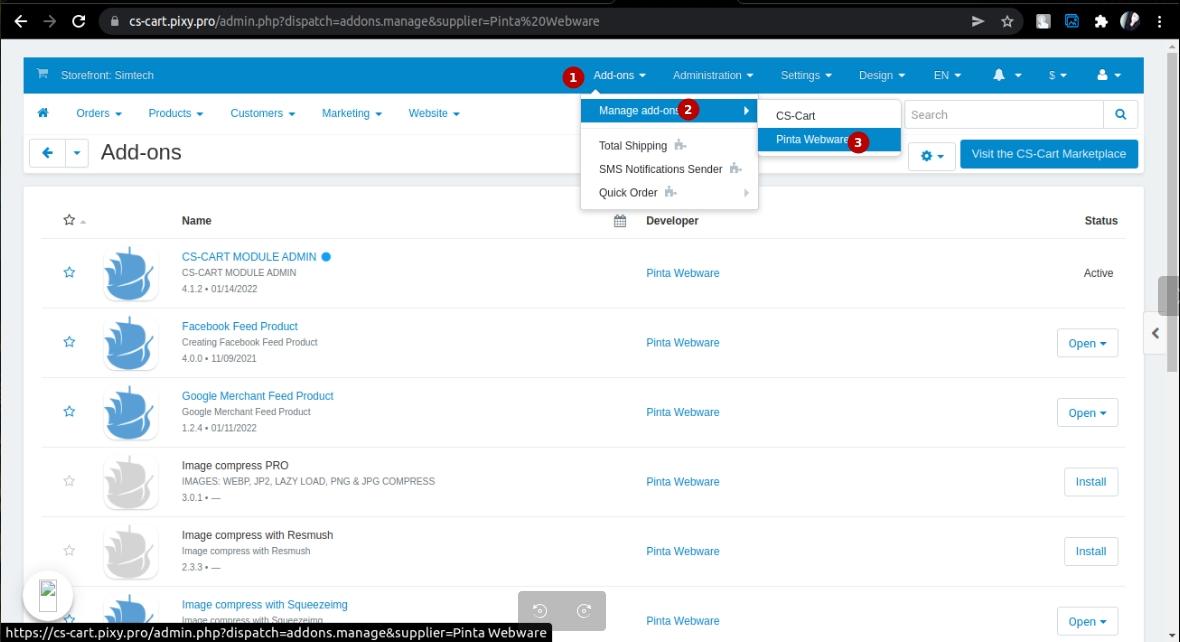Click the Google Merchant Feed Product logo

pos(129,412)
